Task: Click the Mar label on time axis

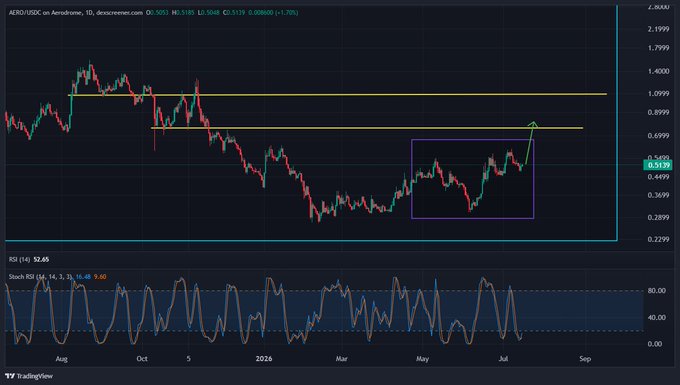Action: tap(342, 359)
